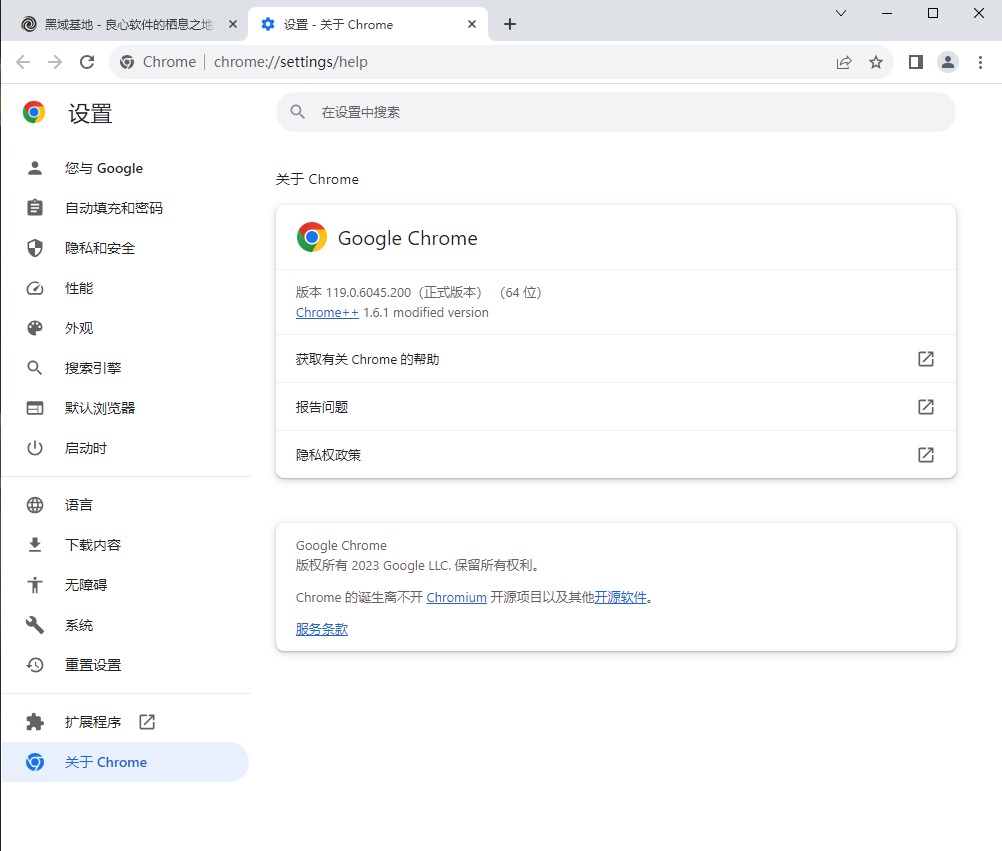The image size is (1002, 851).
Task: Open 搜索引擎 settings section
Action: click(x=125, y=369)
